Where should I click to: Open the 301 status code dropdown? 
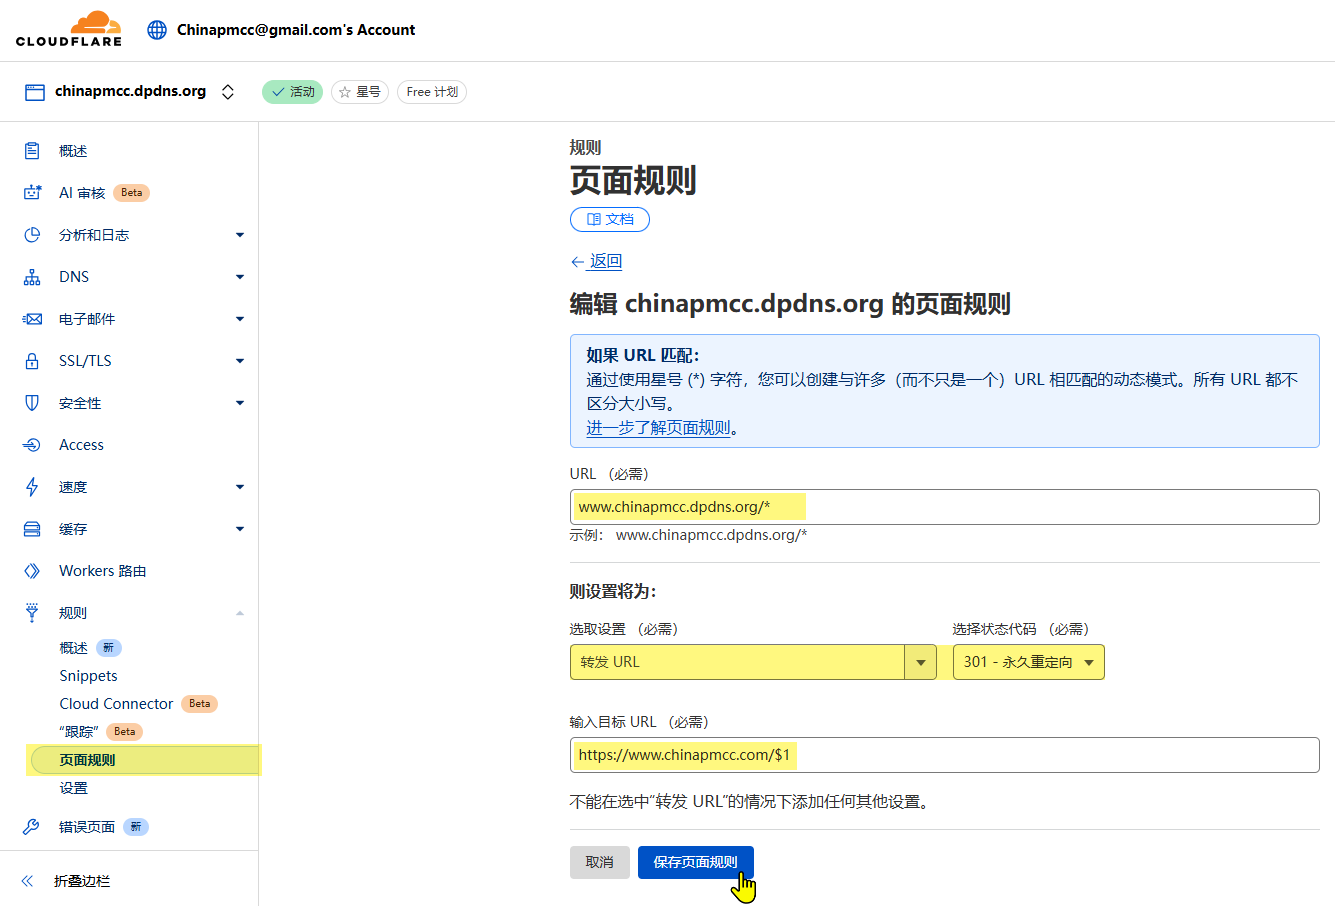(1028, 662)
